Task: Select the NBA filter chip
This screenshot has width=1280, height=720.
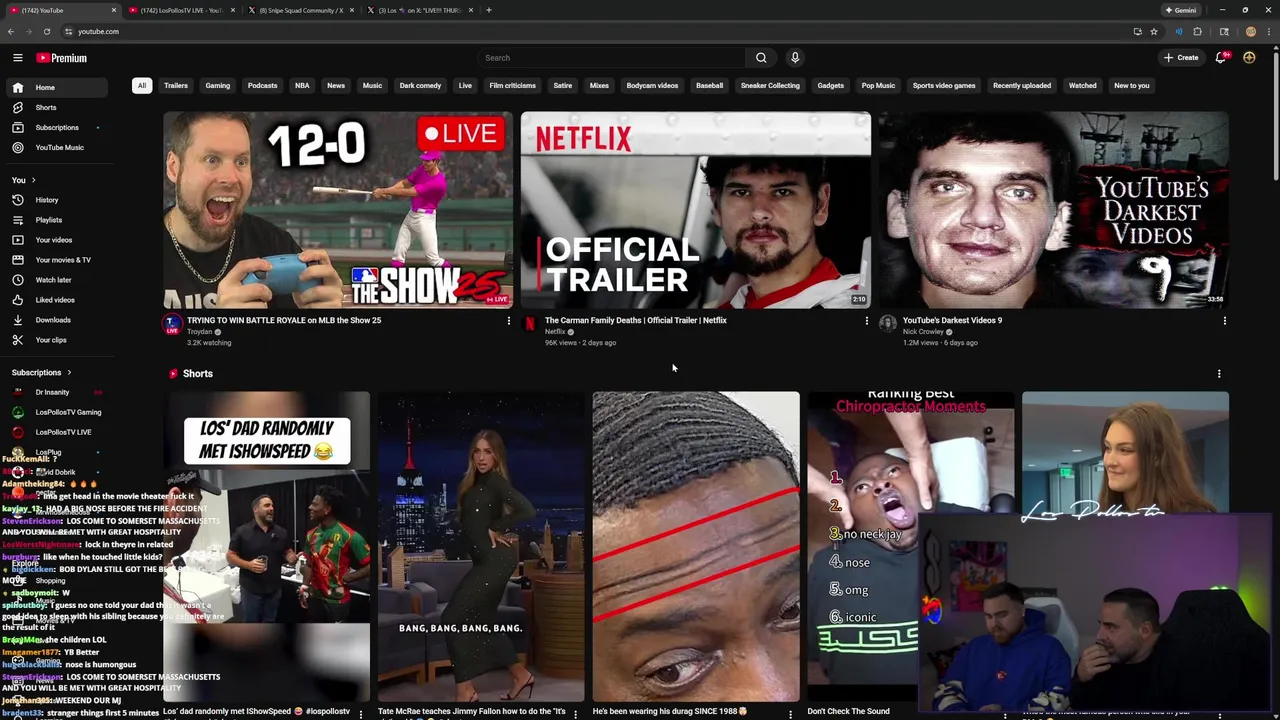Action: [x=302, y=86]
